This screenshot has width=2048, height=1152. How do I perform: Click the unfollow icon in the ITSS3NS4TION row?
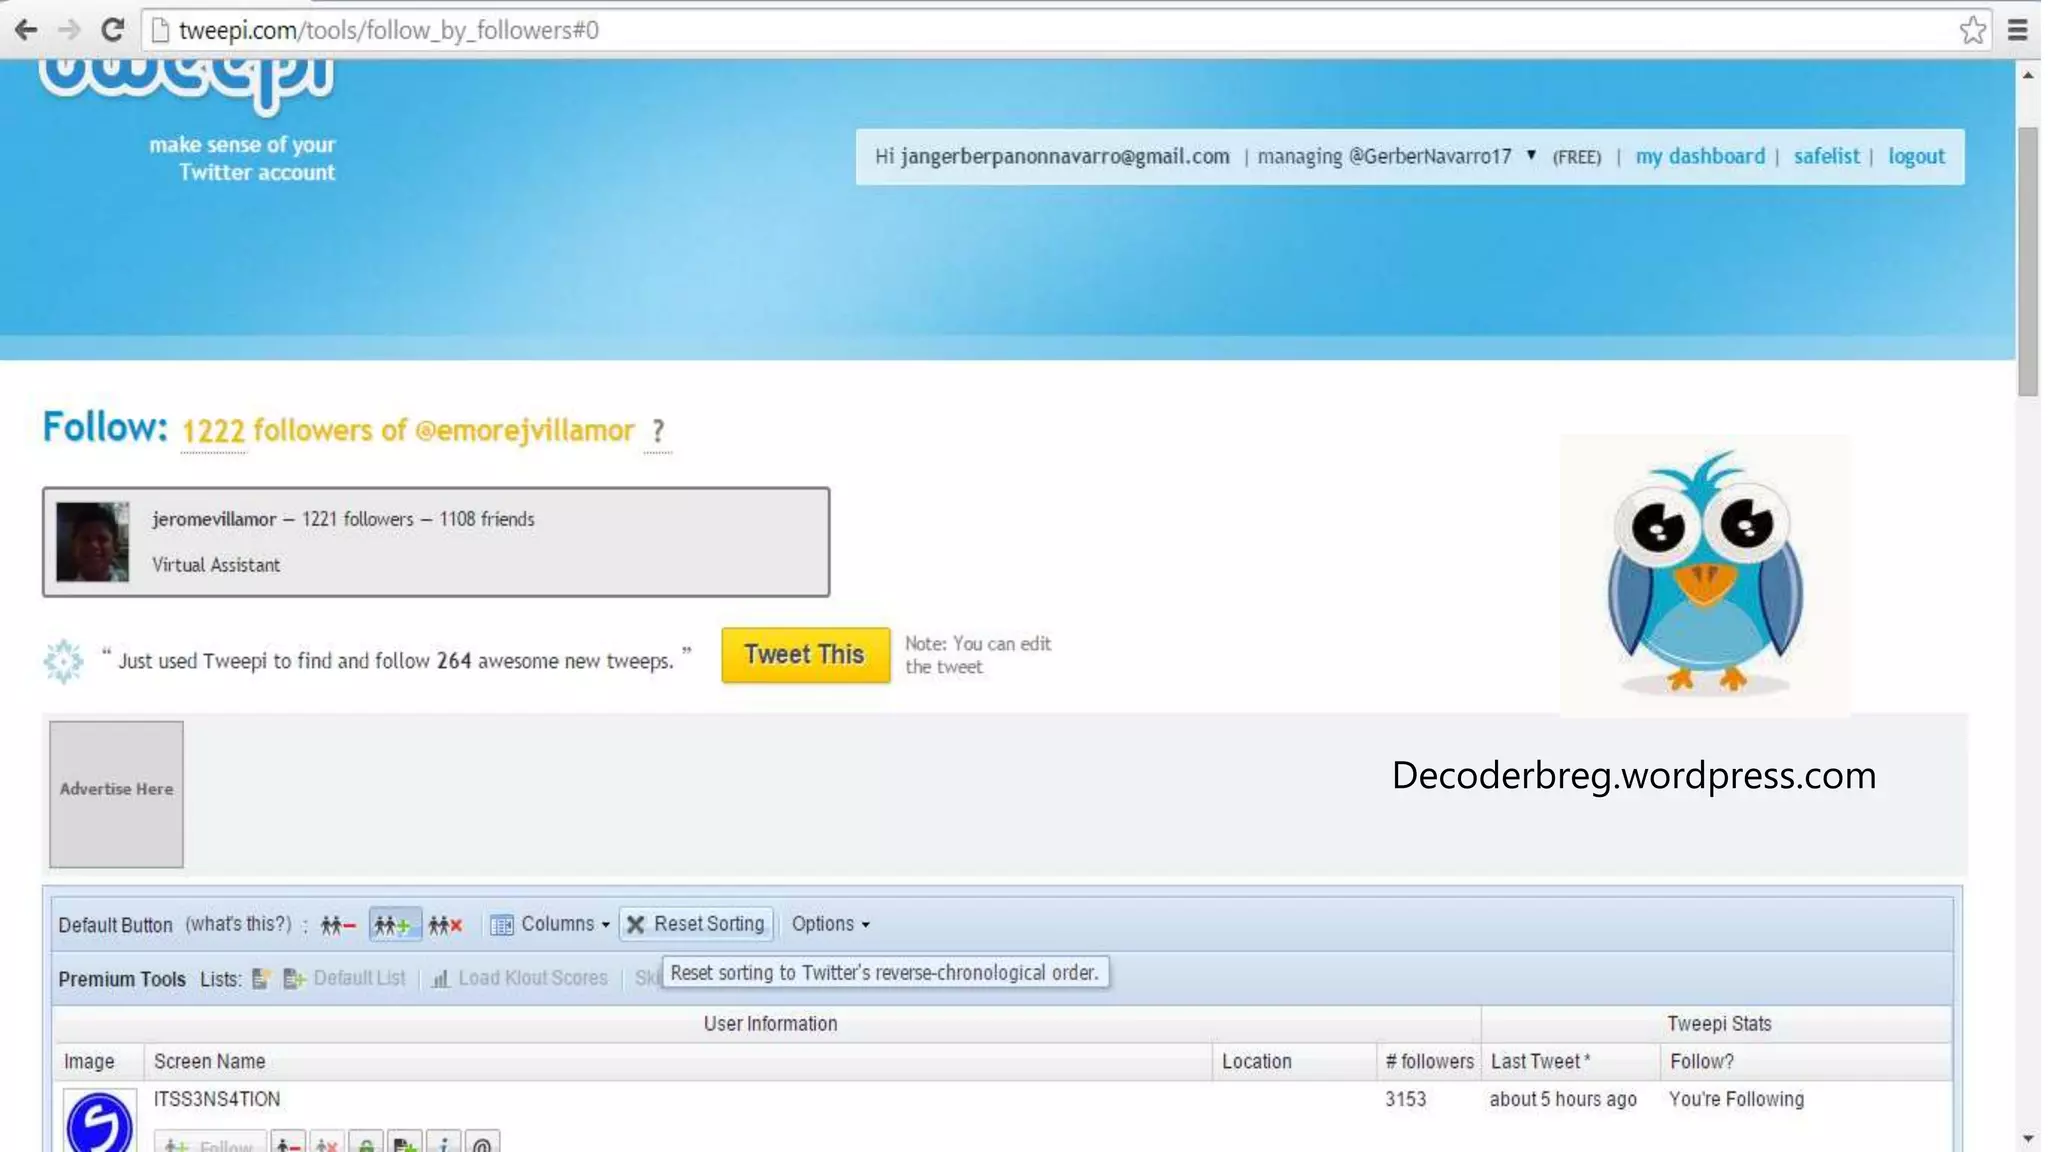pyautogui.click(x=288, y=1142)
